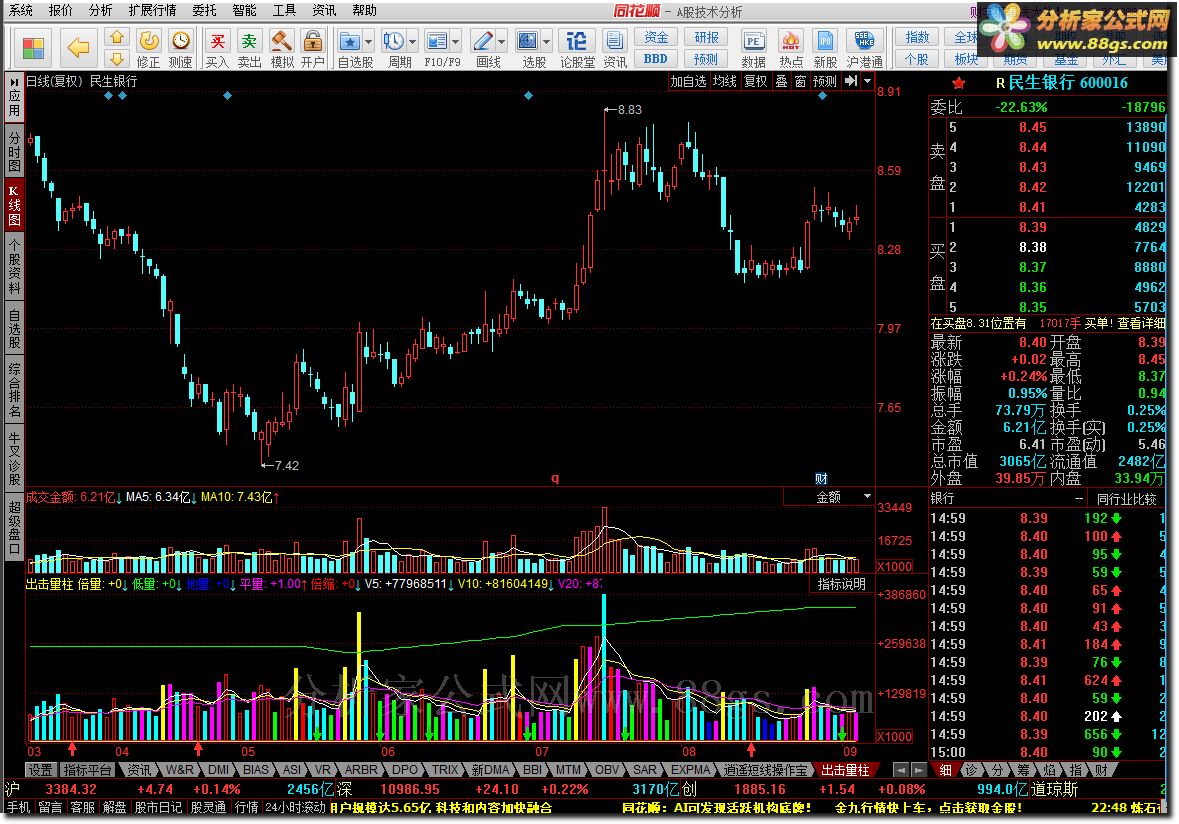Go back with the yellow left arrow
The image size is (1179, 824).
(77, 48)
